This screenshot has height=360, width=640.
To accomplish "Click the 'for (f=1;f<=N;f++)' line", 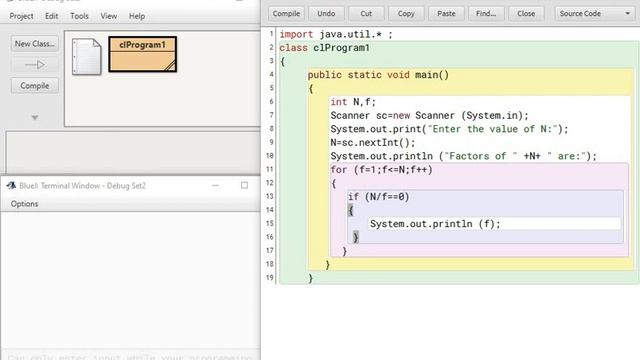I will pyautogui.click(x=381, y=169).
